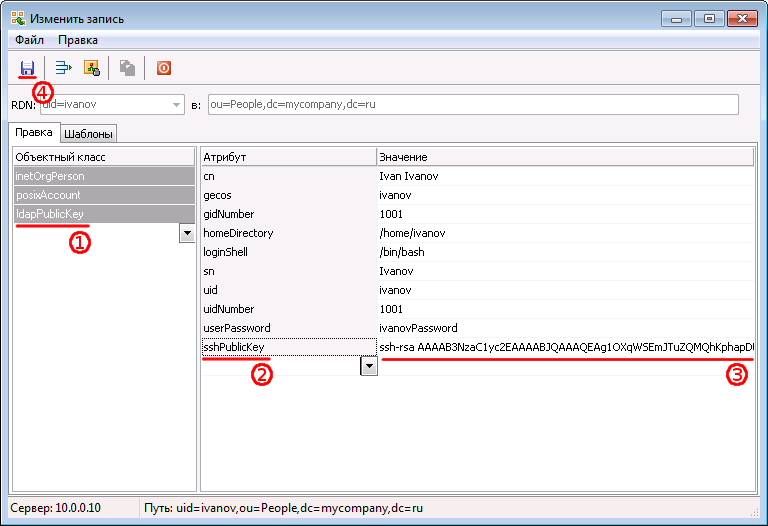Switch to the Шаблоны tab
This screenshot has width=768, height=526.
[89, 134]
